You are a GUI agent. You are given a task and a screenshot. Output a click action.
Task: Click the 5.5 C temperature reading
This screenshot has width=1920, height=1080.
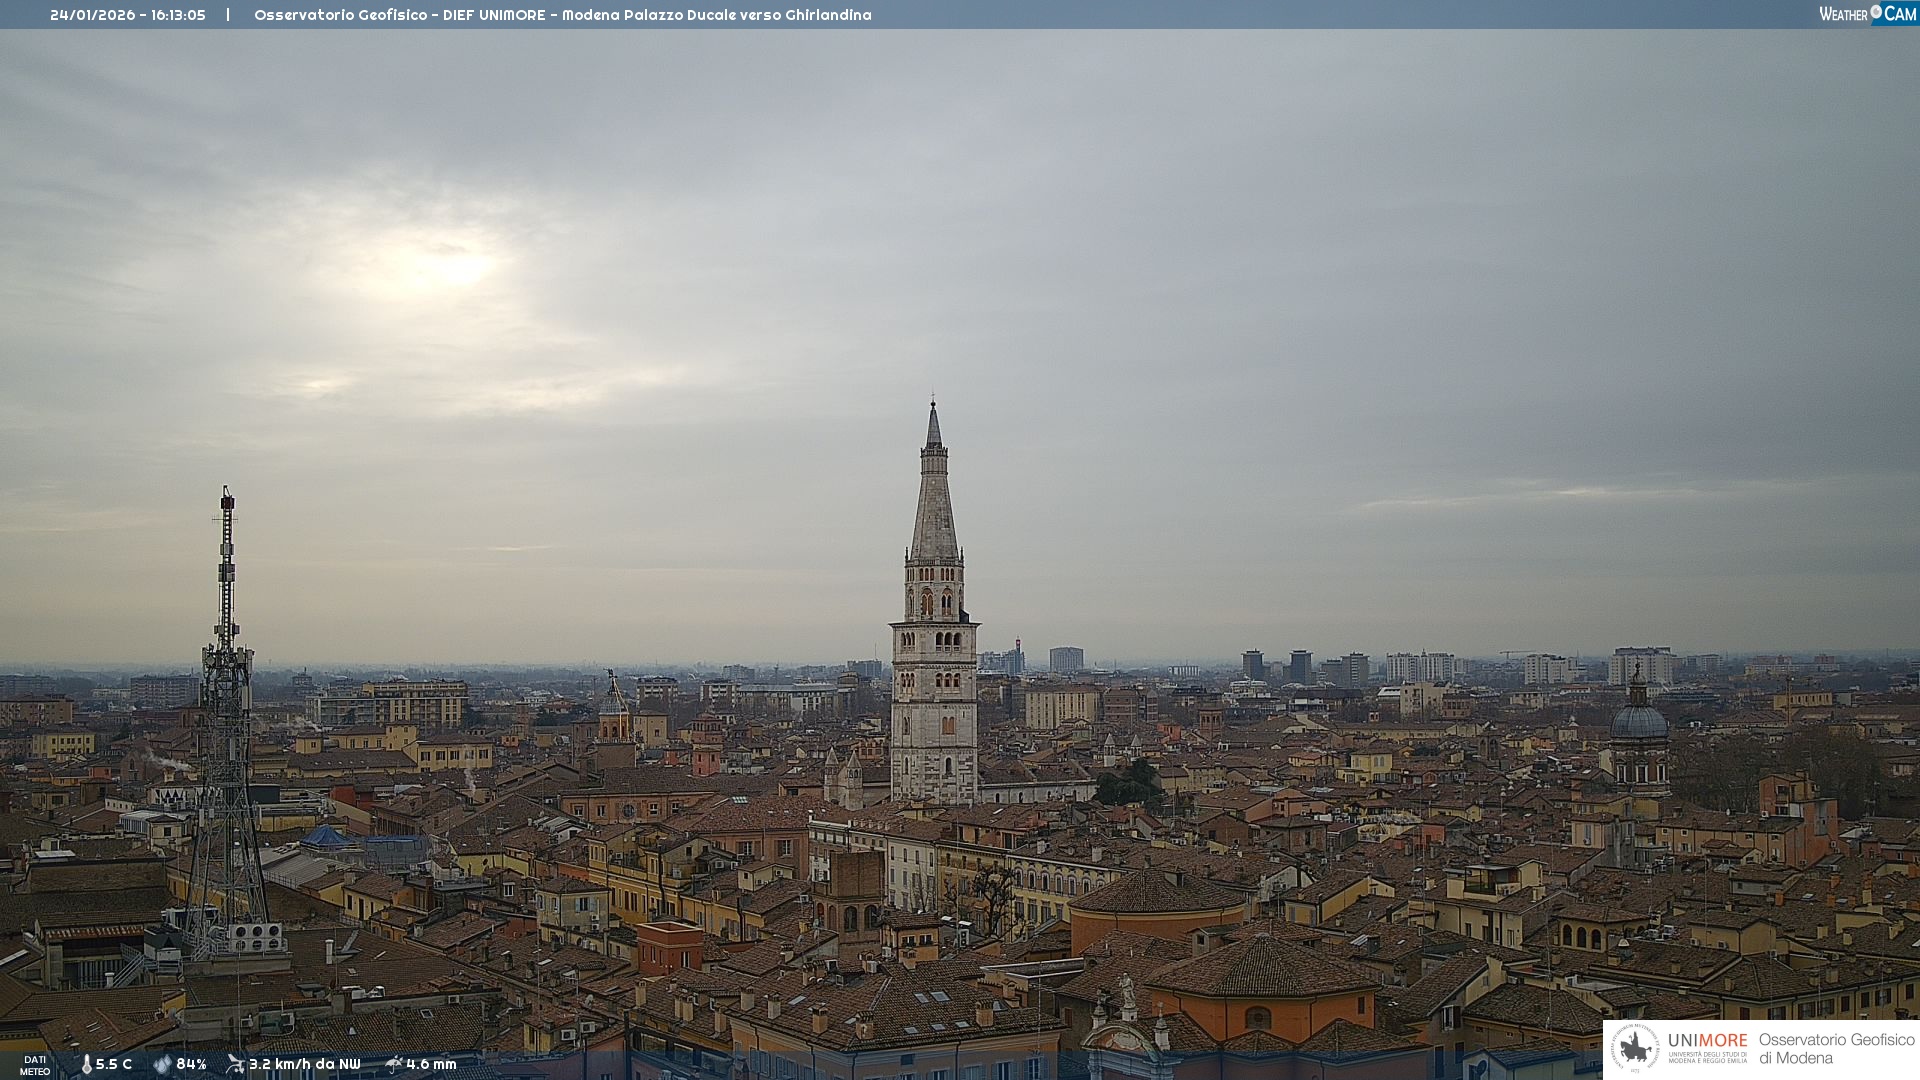[114, 1065]
